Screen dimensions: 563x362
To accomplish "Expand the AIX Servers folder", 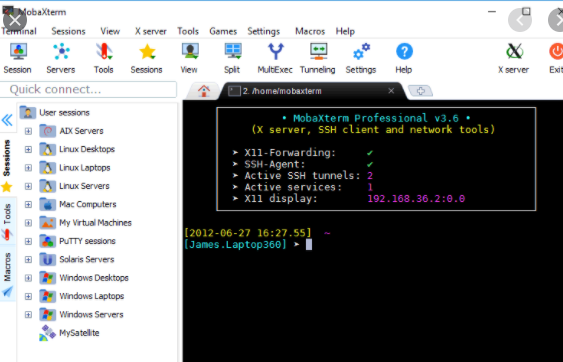I will (28, 131).
